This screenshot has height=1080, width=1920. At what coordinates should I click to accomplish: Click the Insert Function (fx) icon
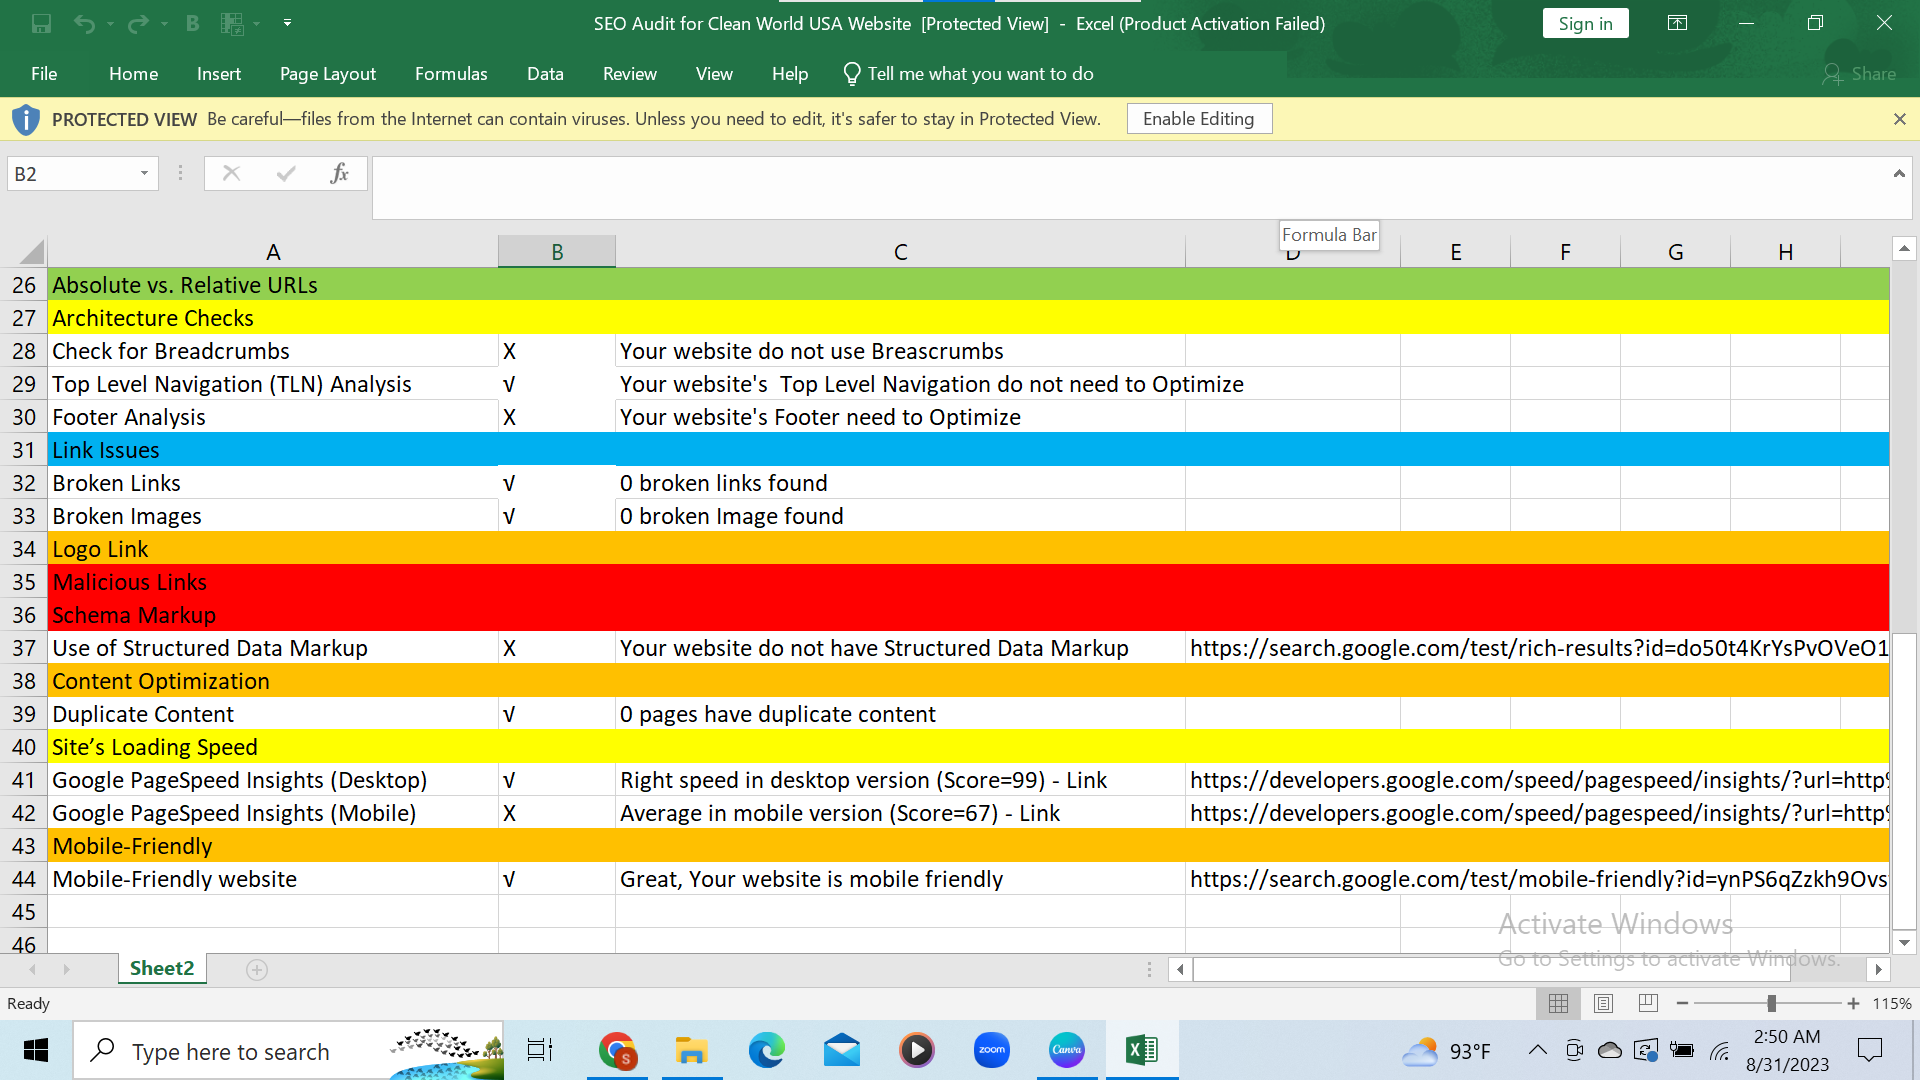pos(340,173)
